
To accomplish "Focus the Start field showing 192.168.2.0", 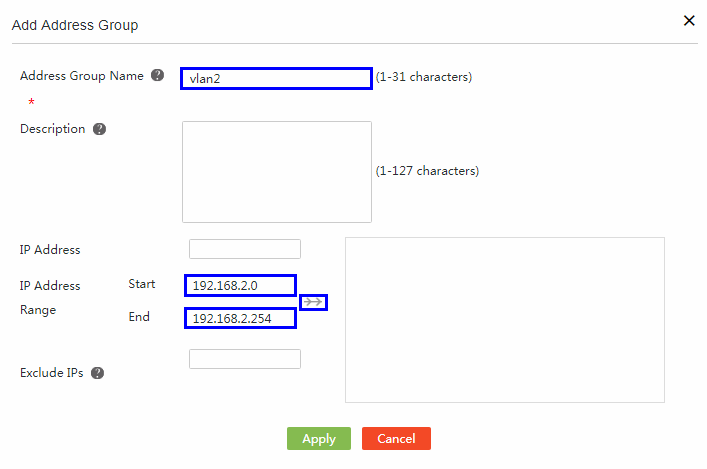I will [x=240, y=285].
